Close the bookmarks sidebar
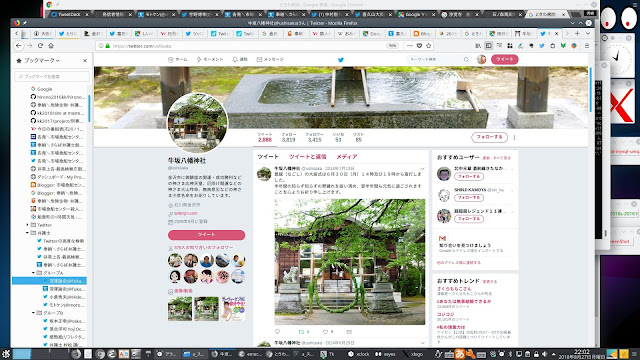This screenshot has height=360, width=640. 85,60
